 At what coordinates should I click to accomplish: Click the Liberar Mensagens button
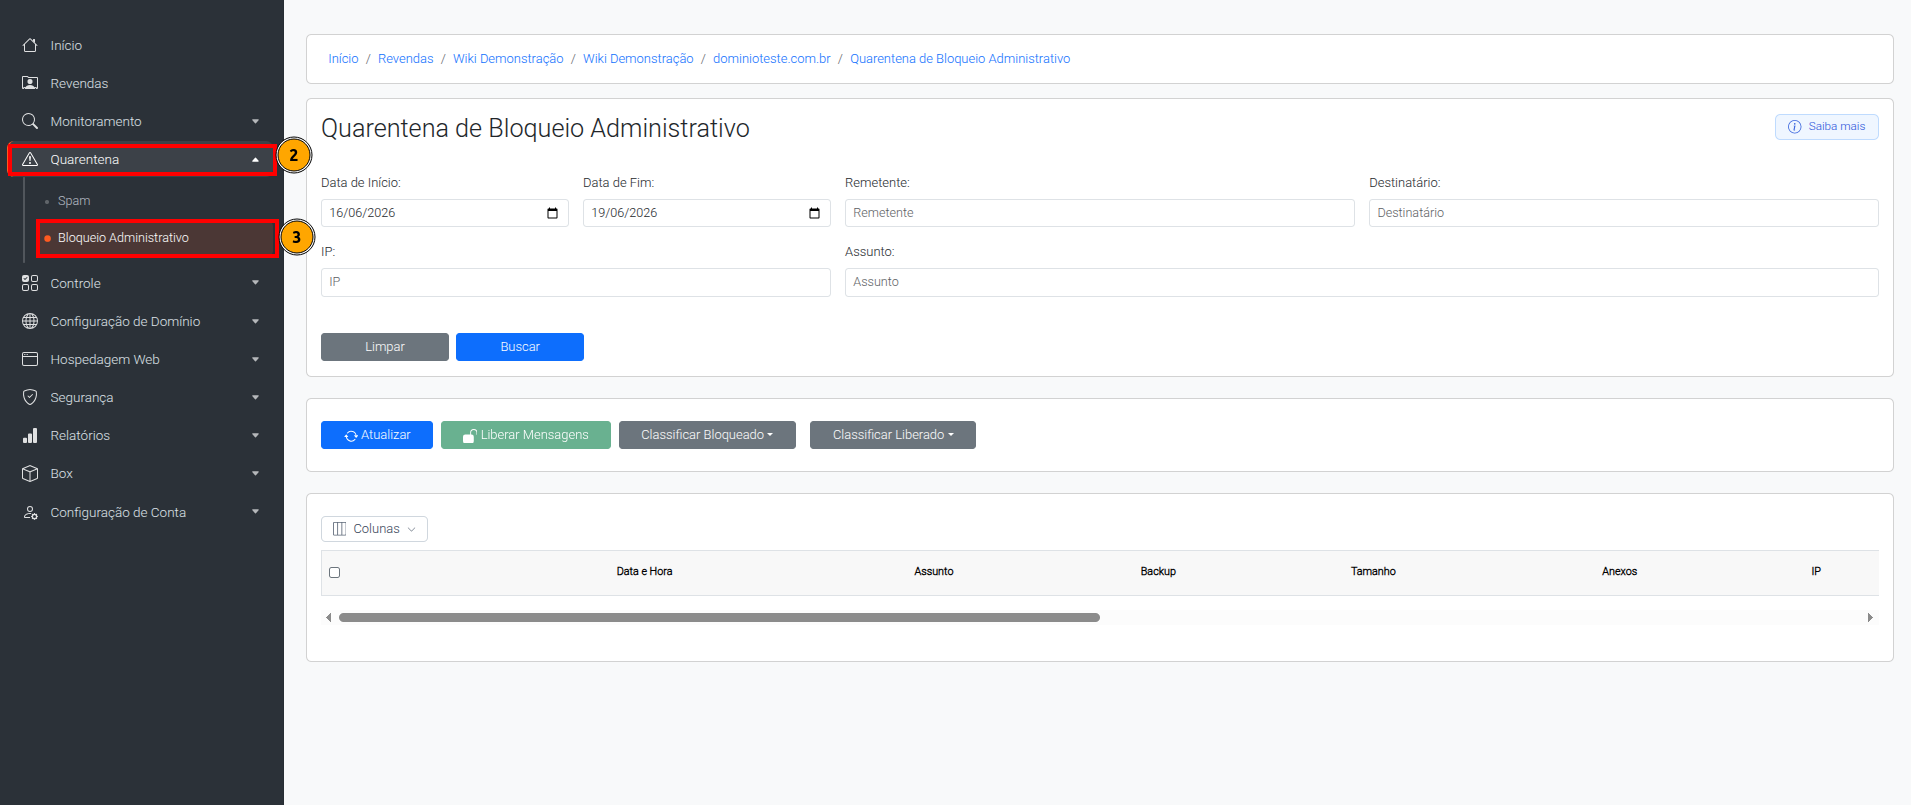click(x=526, y=435)
